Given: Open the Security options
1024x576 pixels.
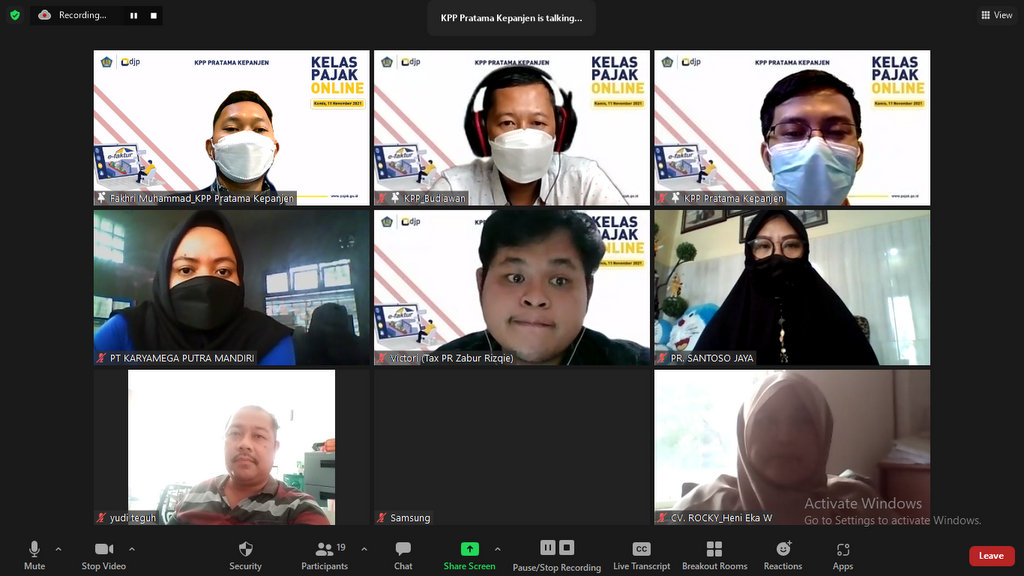Looking at the screenshot, I should click(245, 555).
